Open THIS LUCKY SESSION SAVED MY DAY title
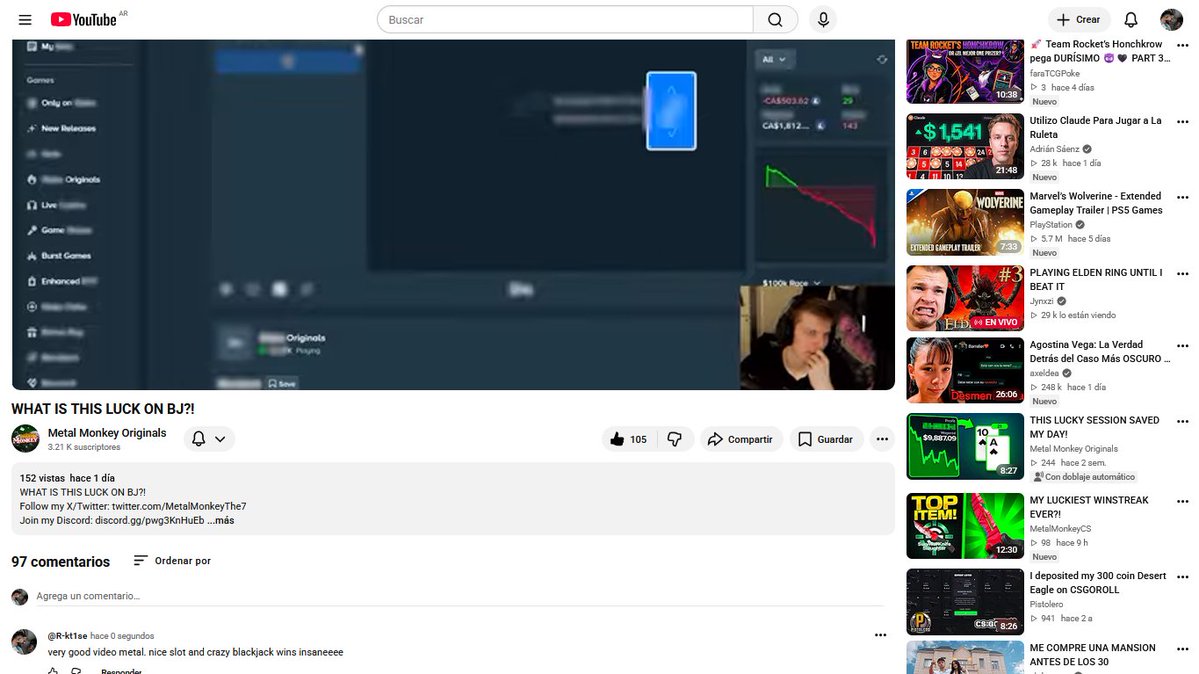1199x674 pixels. [1094, 427]
